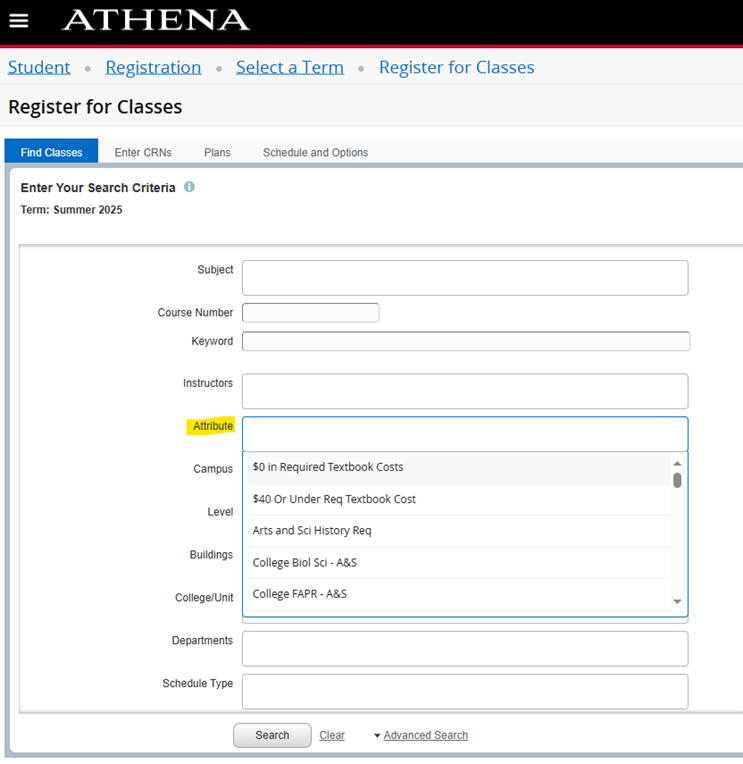The width and height of the screenshot is (743, 764).
Task: Go back to Select a Term
Action: [290, 67]
